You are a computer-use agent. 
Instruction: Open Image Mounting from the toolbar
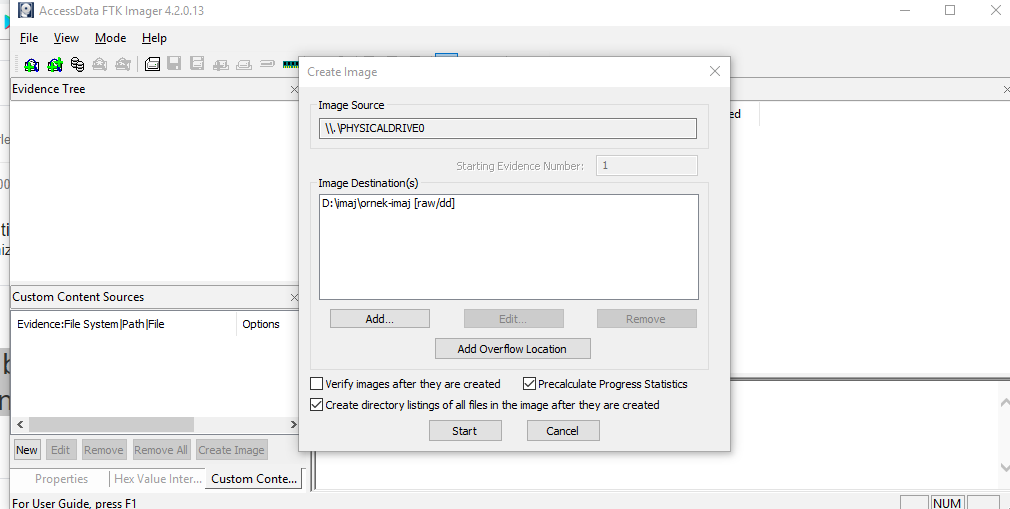click(77, 64)
